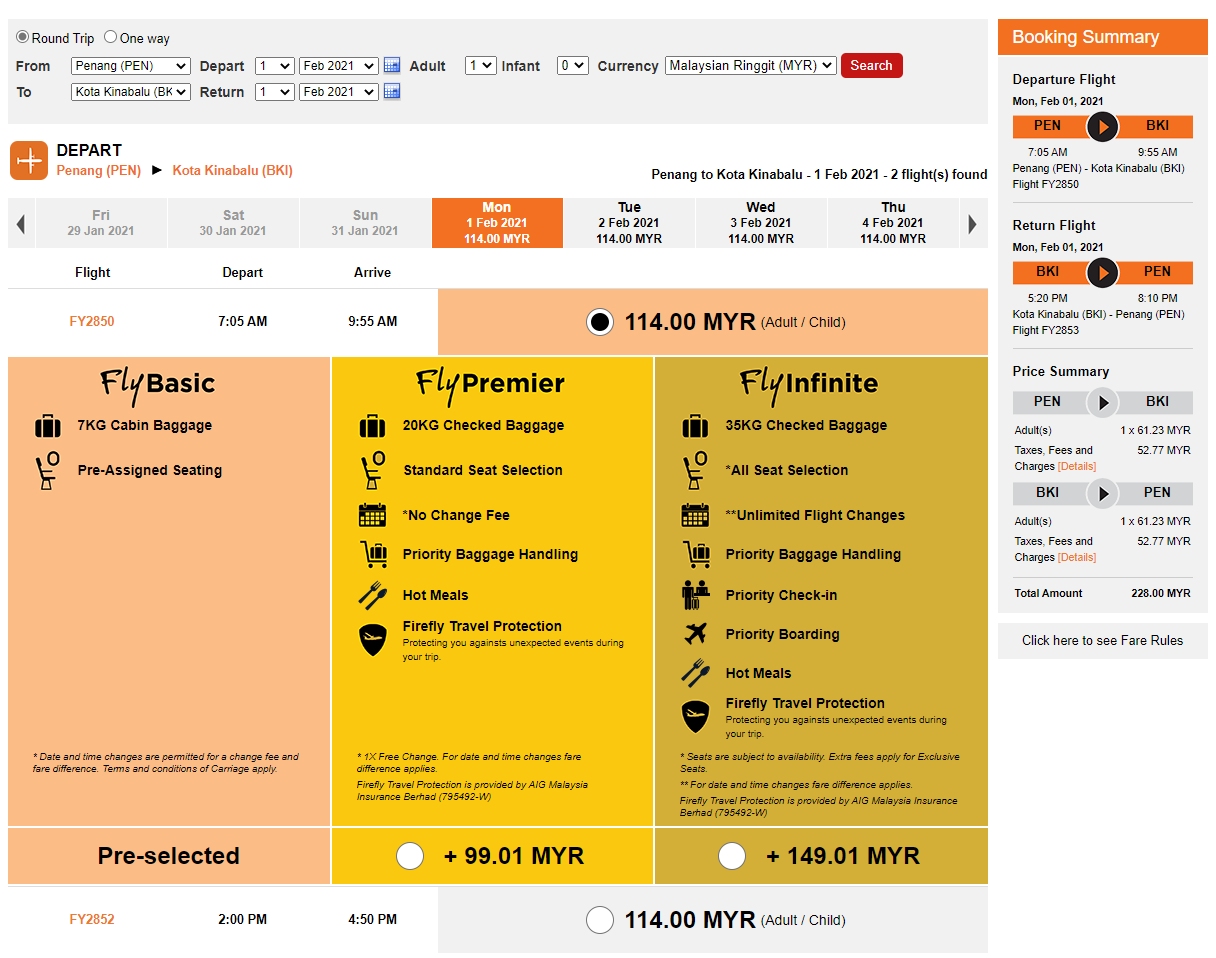Open the Depart month dropdown
The width and height of the screenshot is (1216, 958).
[x=338, y=66]
